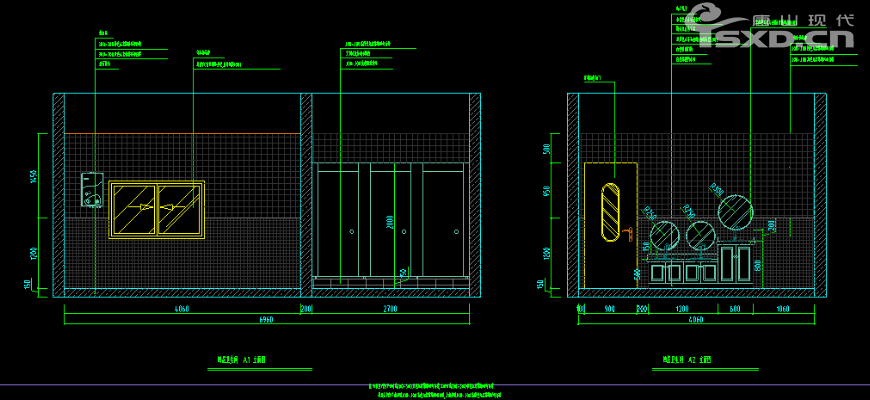
Task: Click the right toilet cubicle door
Action: [443, 223]
